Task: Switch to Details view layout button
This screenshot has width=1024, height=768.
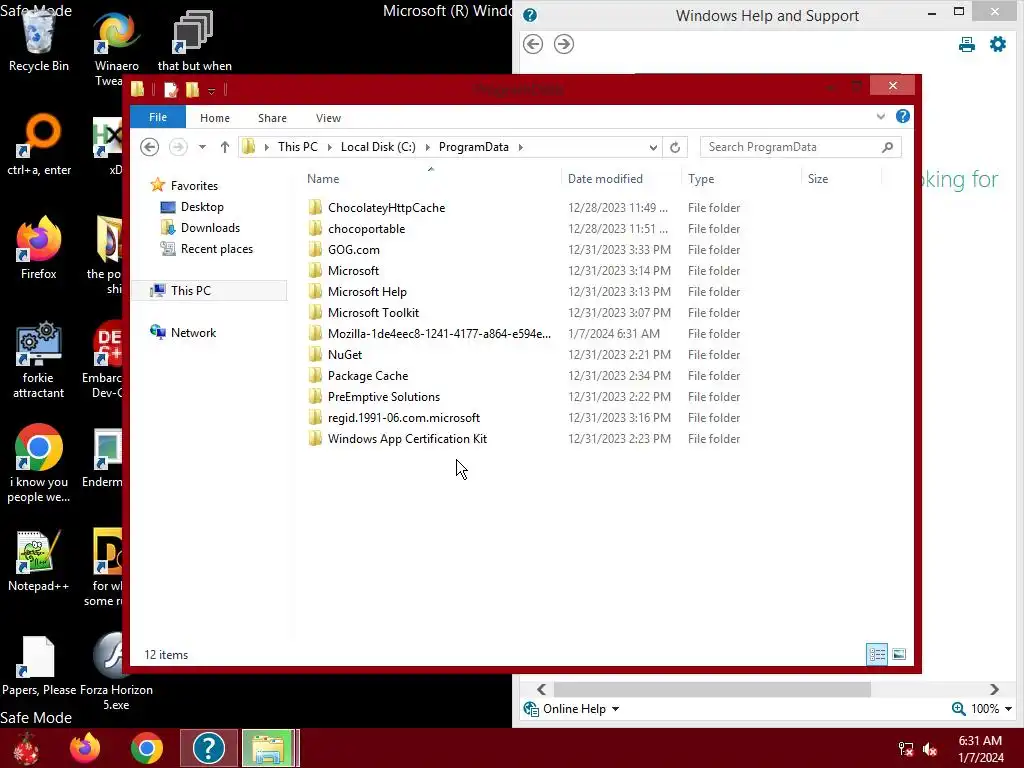Action: point(876,654)
